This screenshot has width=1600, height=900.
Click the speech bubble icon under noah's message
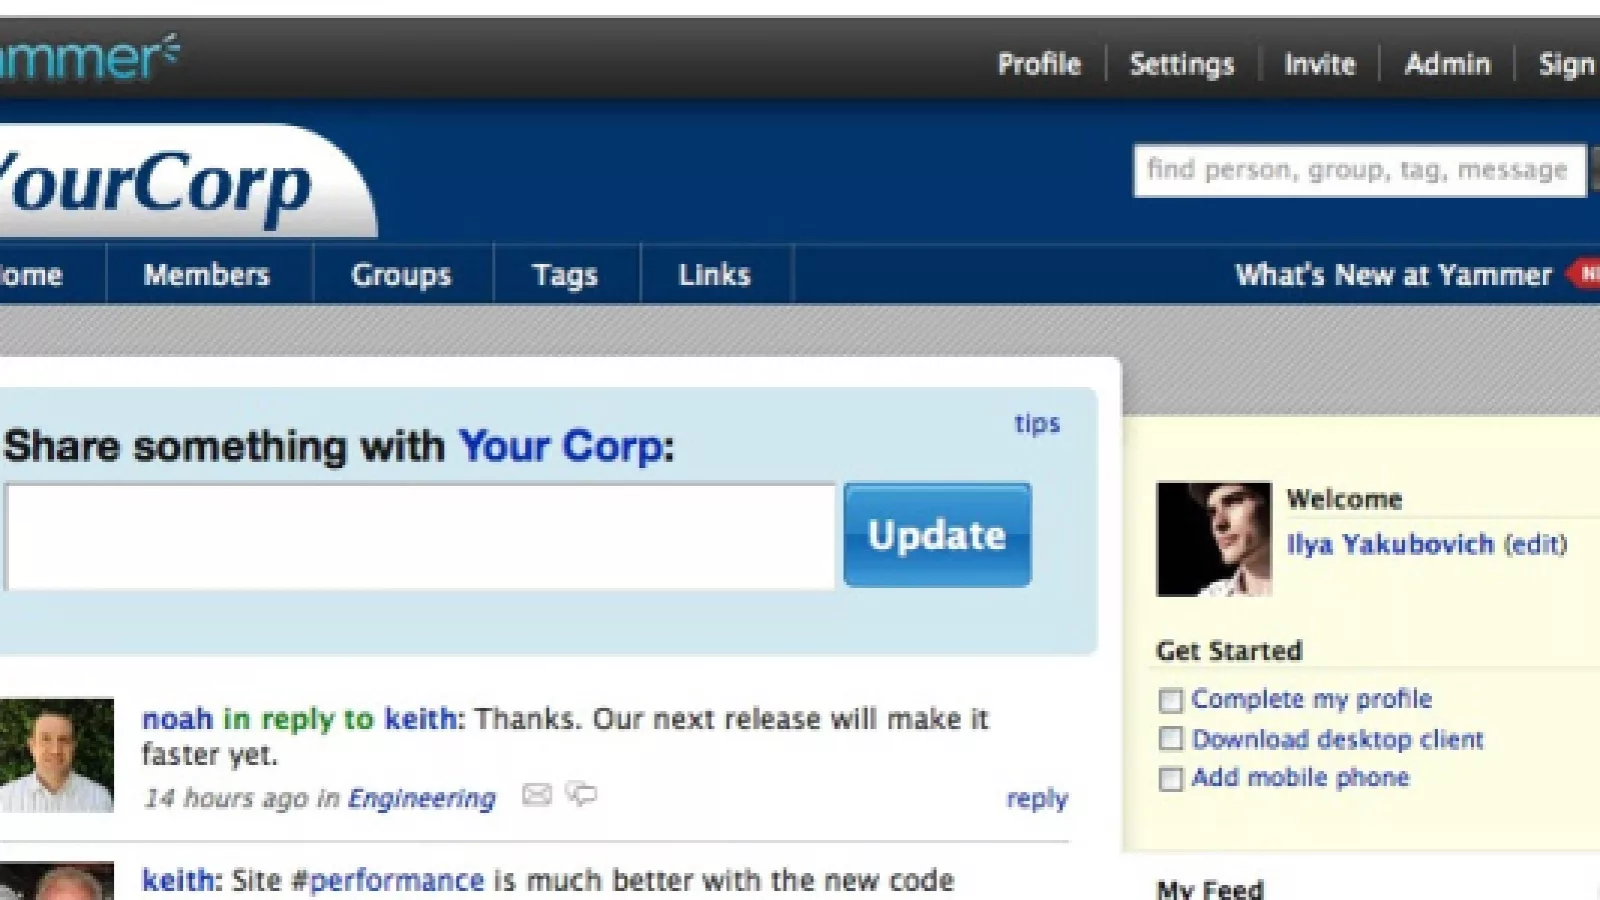(x=581, y=795)
